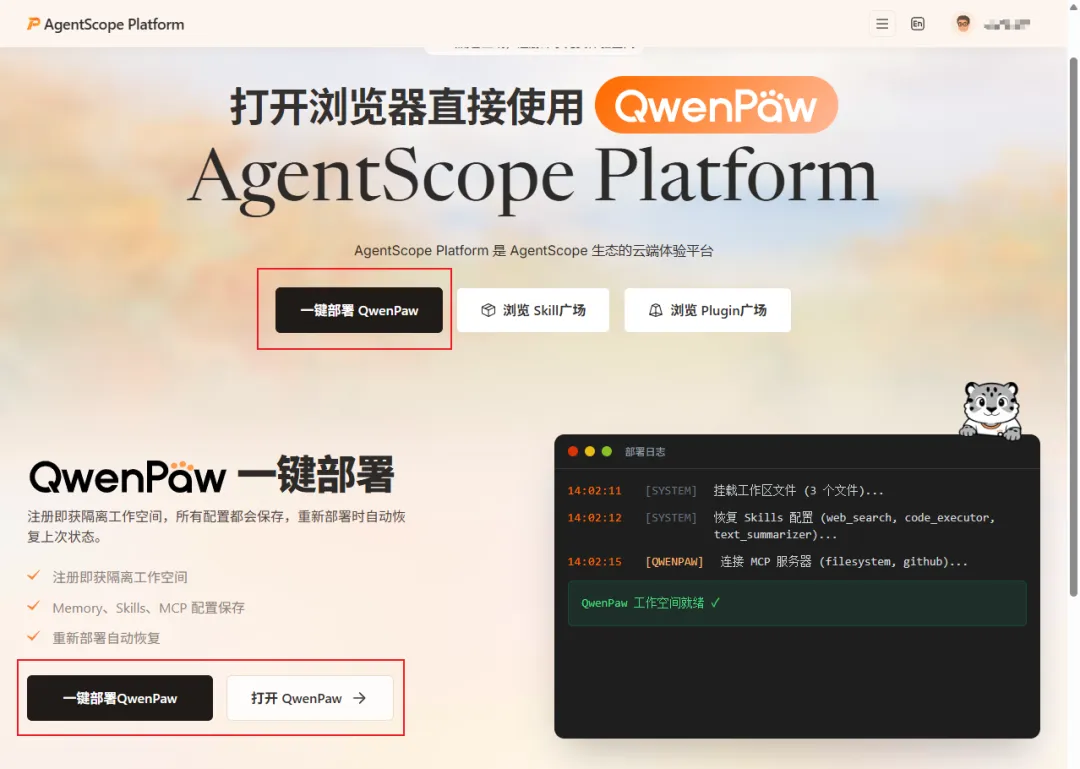
Task: Open the hamburger menu icon
Action: [882, 24]
